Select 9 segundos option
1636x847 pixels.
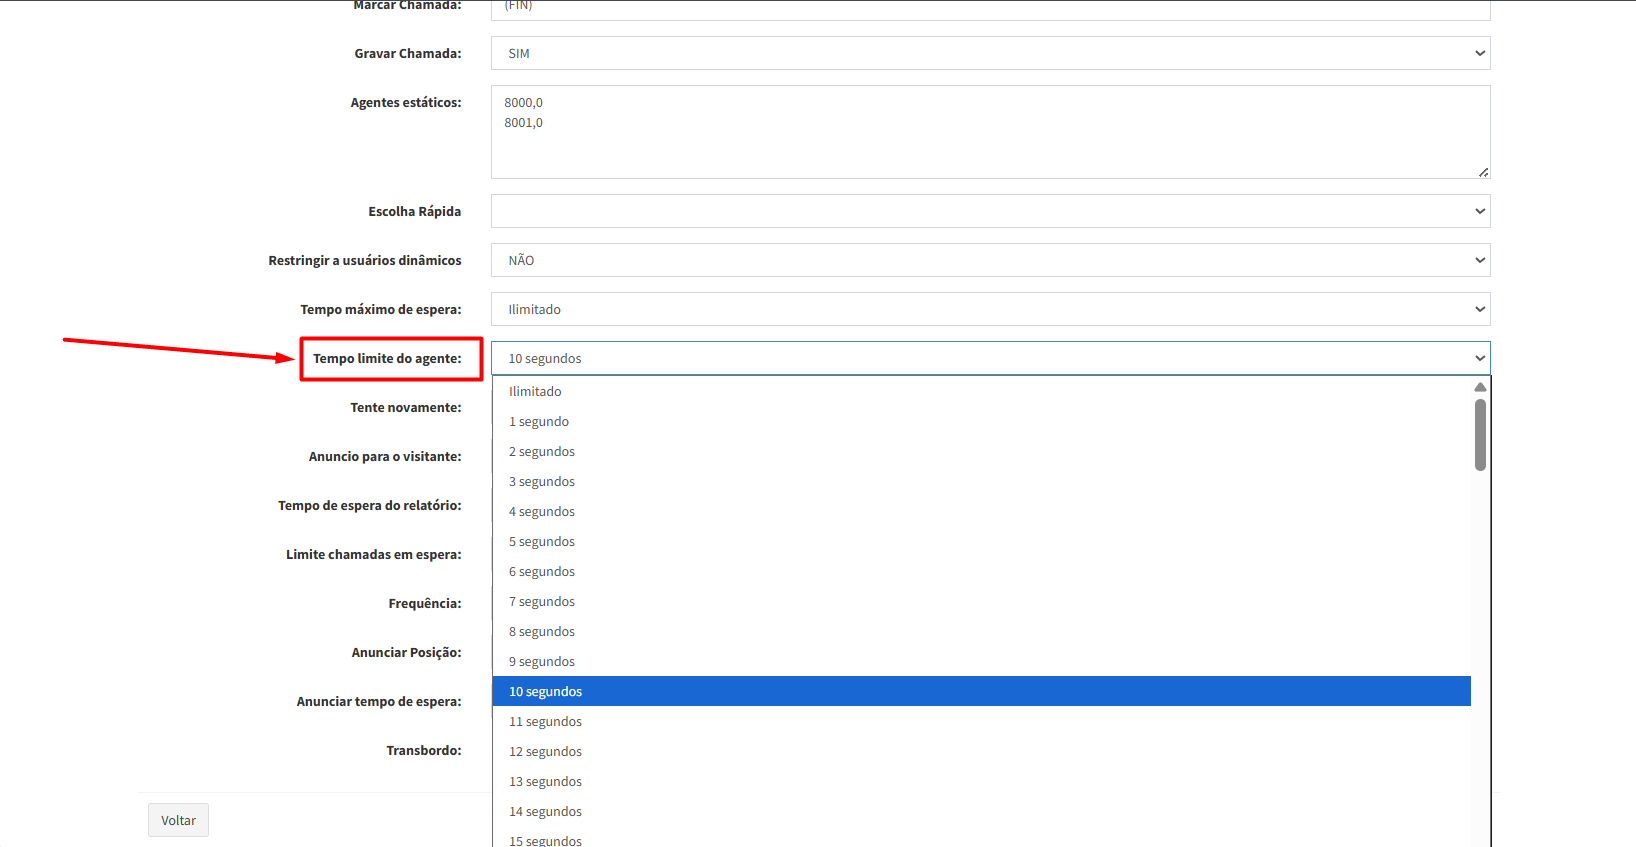(x=542, y=662)
